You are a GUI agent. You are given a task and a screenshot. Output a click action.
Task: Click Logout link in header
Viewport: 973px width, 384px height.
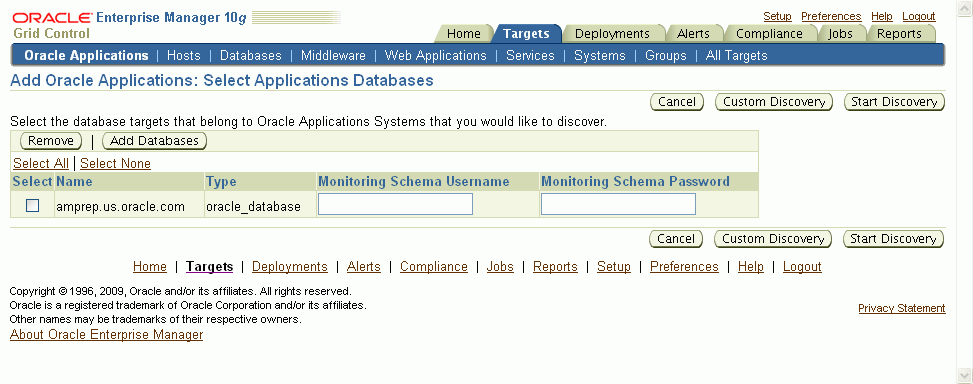918,16
